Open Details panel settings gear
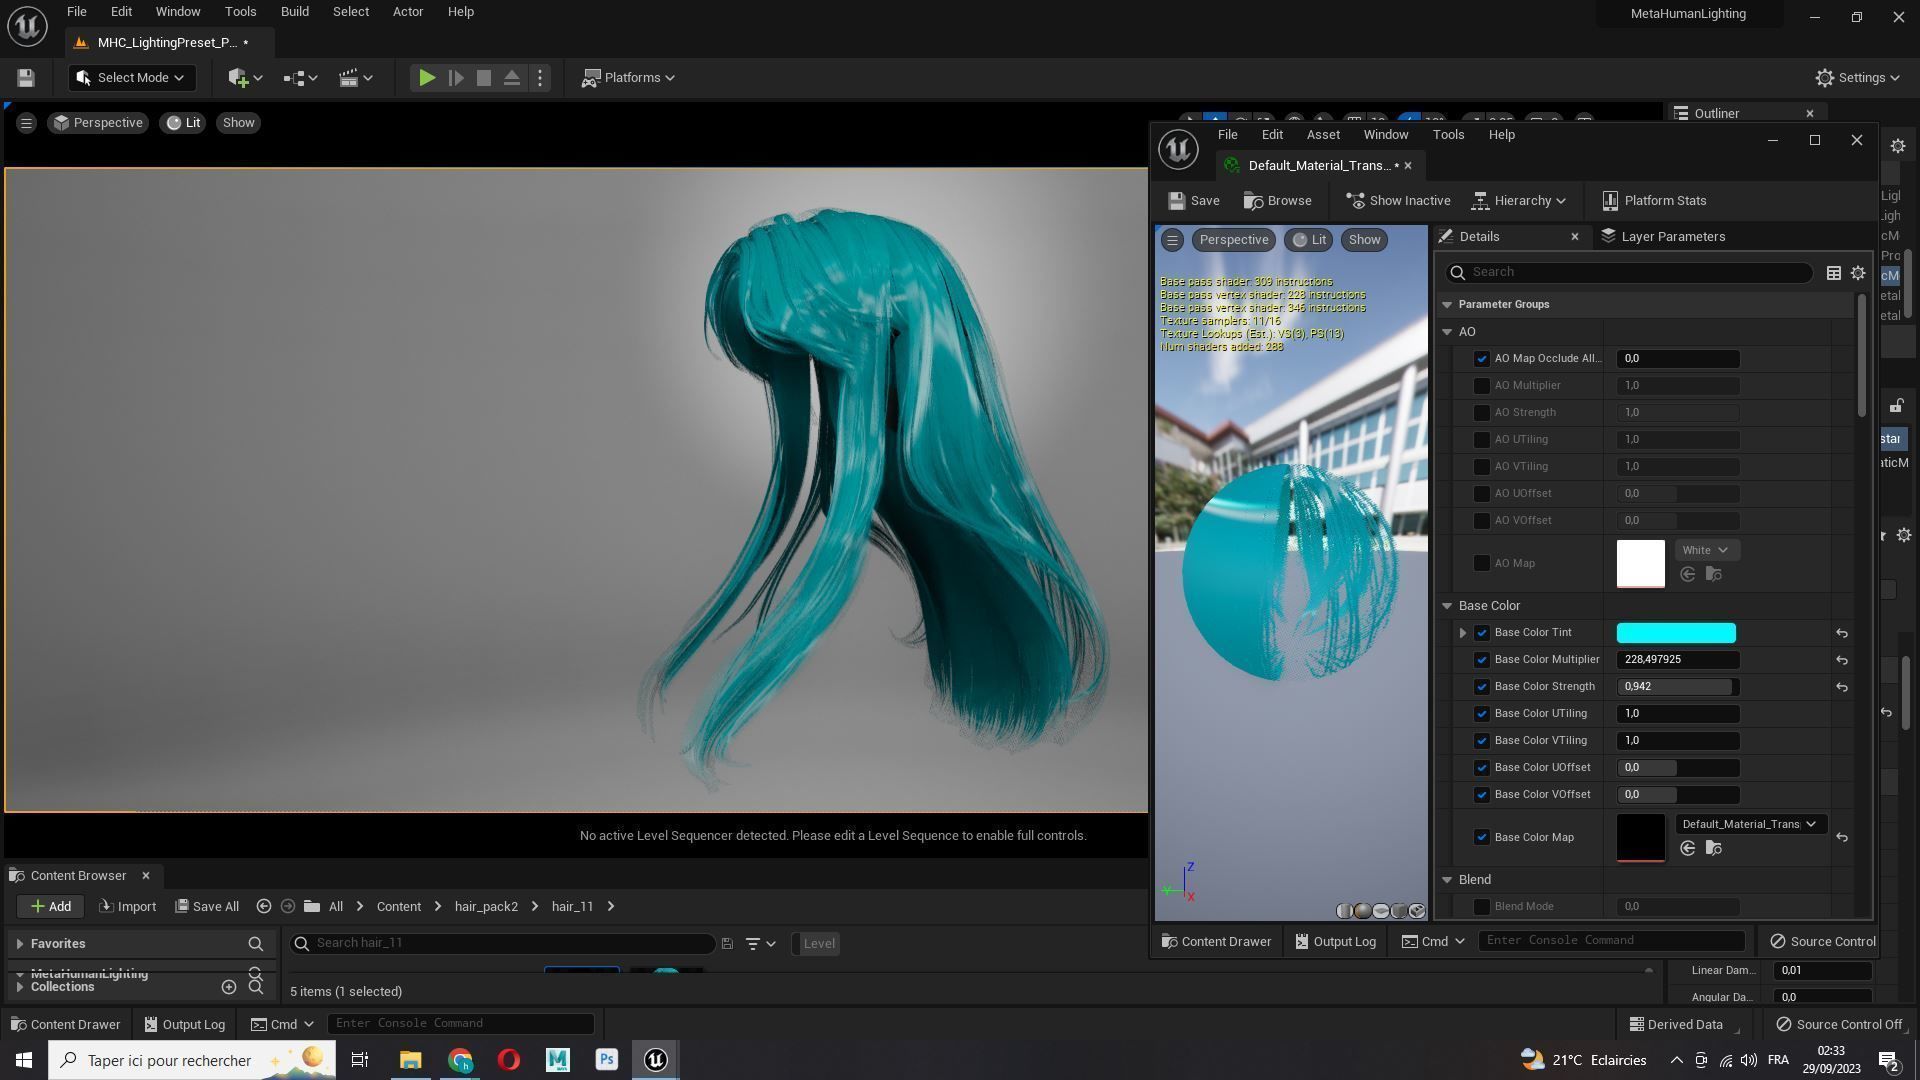This screenshot has height=1080, width=1920. tap(1858, 273)
